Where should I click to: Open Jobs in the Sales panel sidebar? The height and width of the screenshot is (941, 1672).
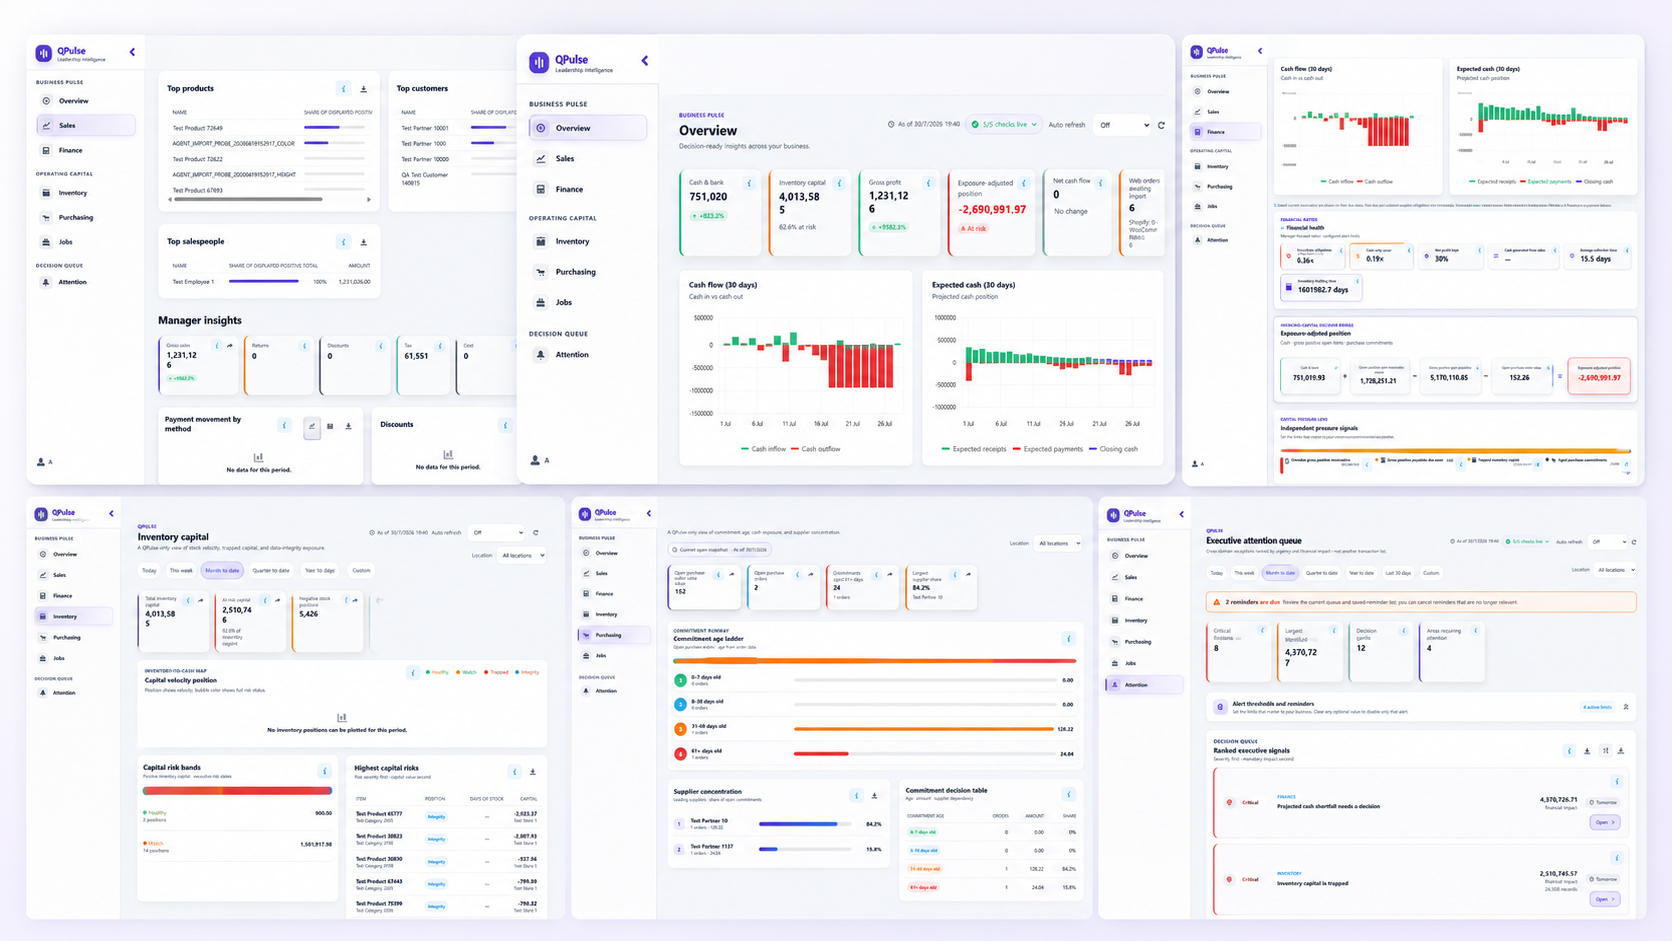(85, 242)
